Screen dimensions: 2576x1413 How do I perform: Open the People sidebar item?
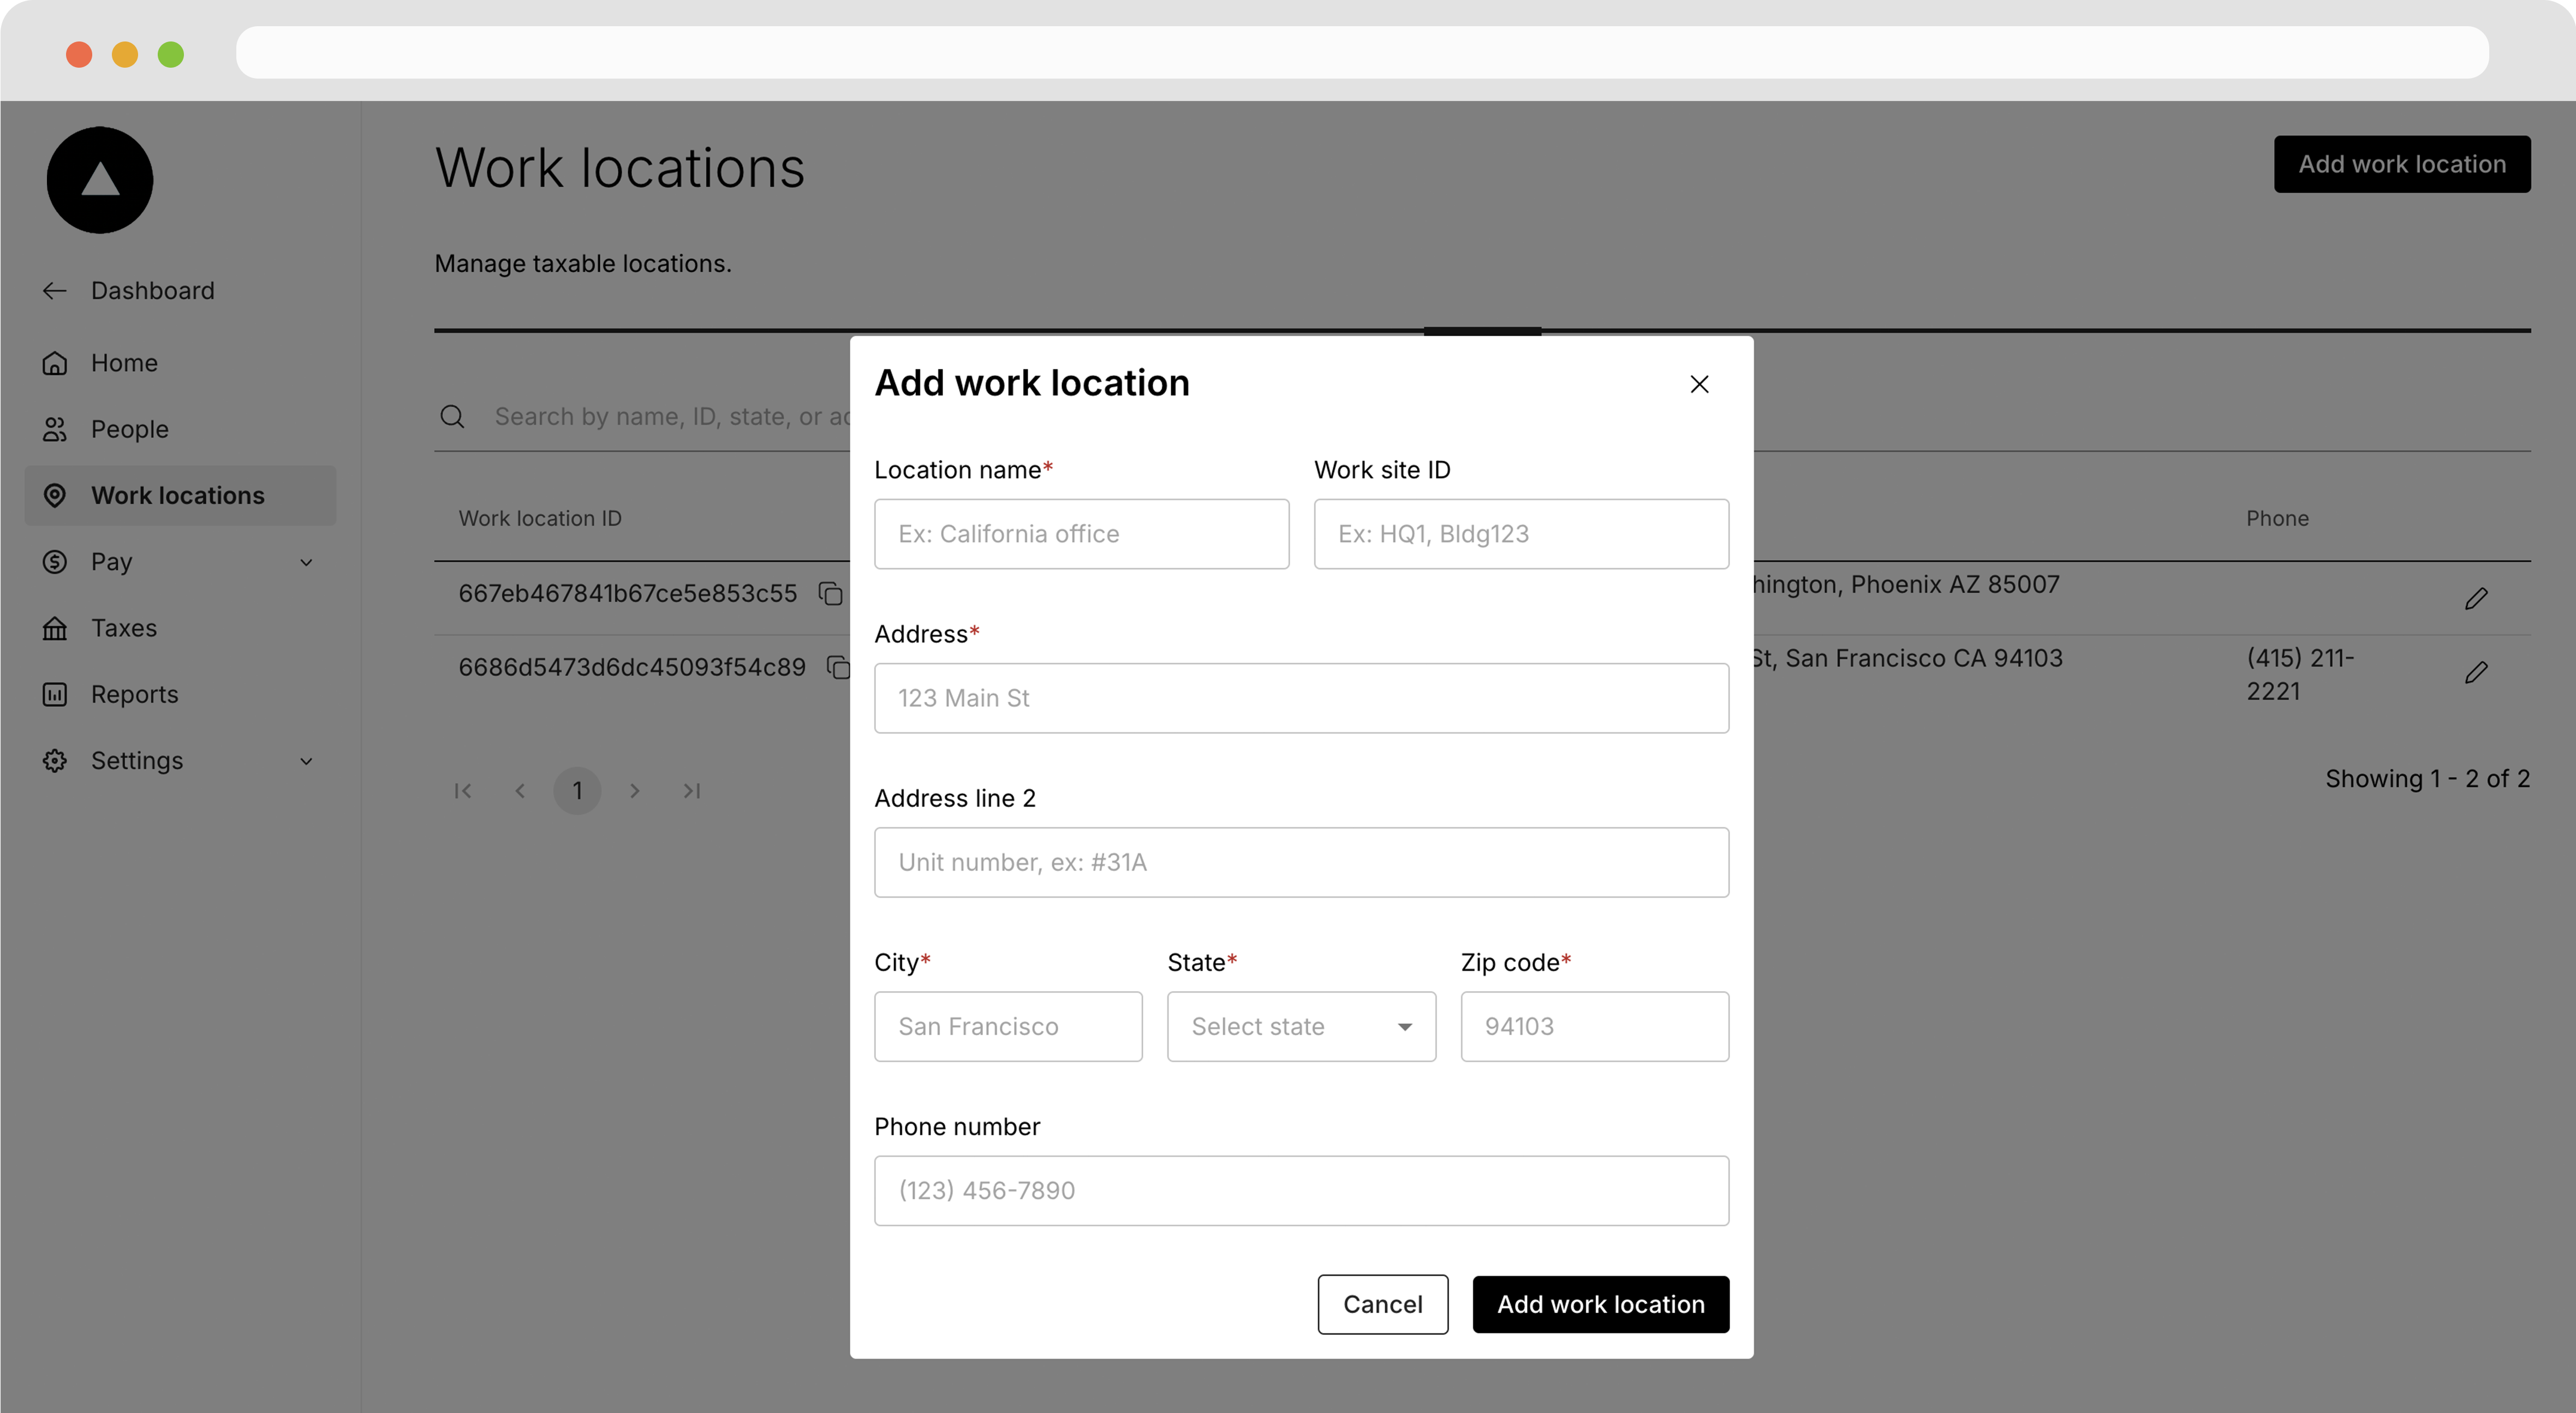[x=180, y=429]
